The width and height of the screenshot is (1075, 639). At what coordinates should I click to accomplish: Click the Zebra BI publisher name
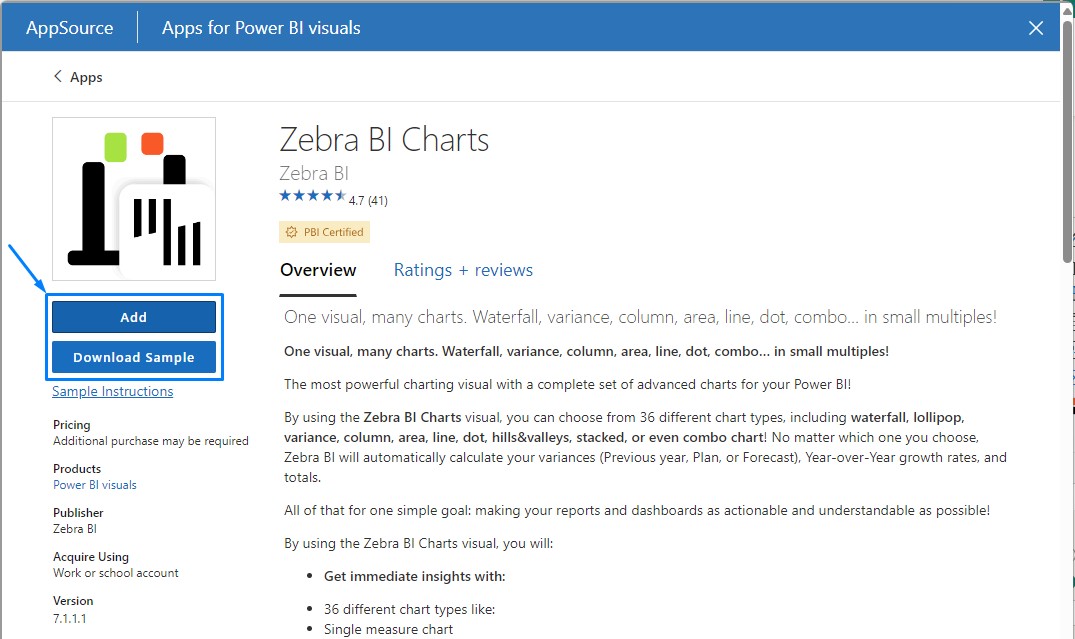click(x=313, y=172)
